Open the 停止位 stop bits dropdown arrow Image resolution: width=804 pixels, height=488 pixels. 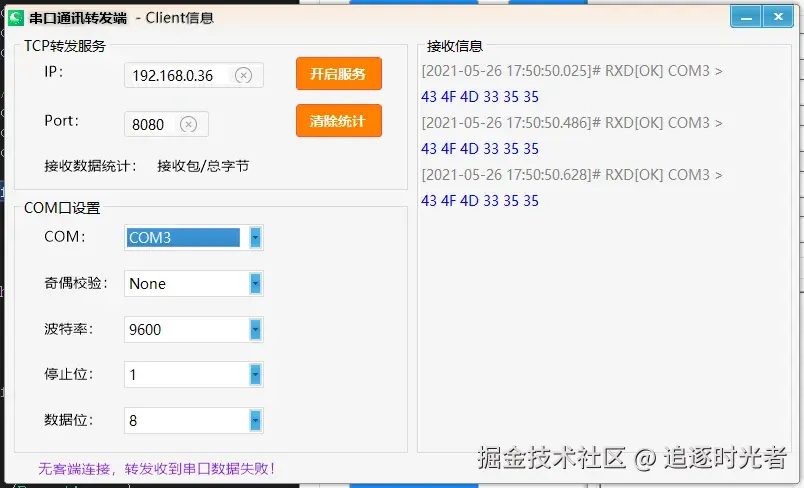(x=255, y=374)
